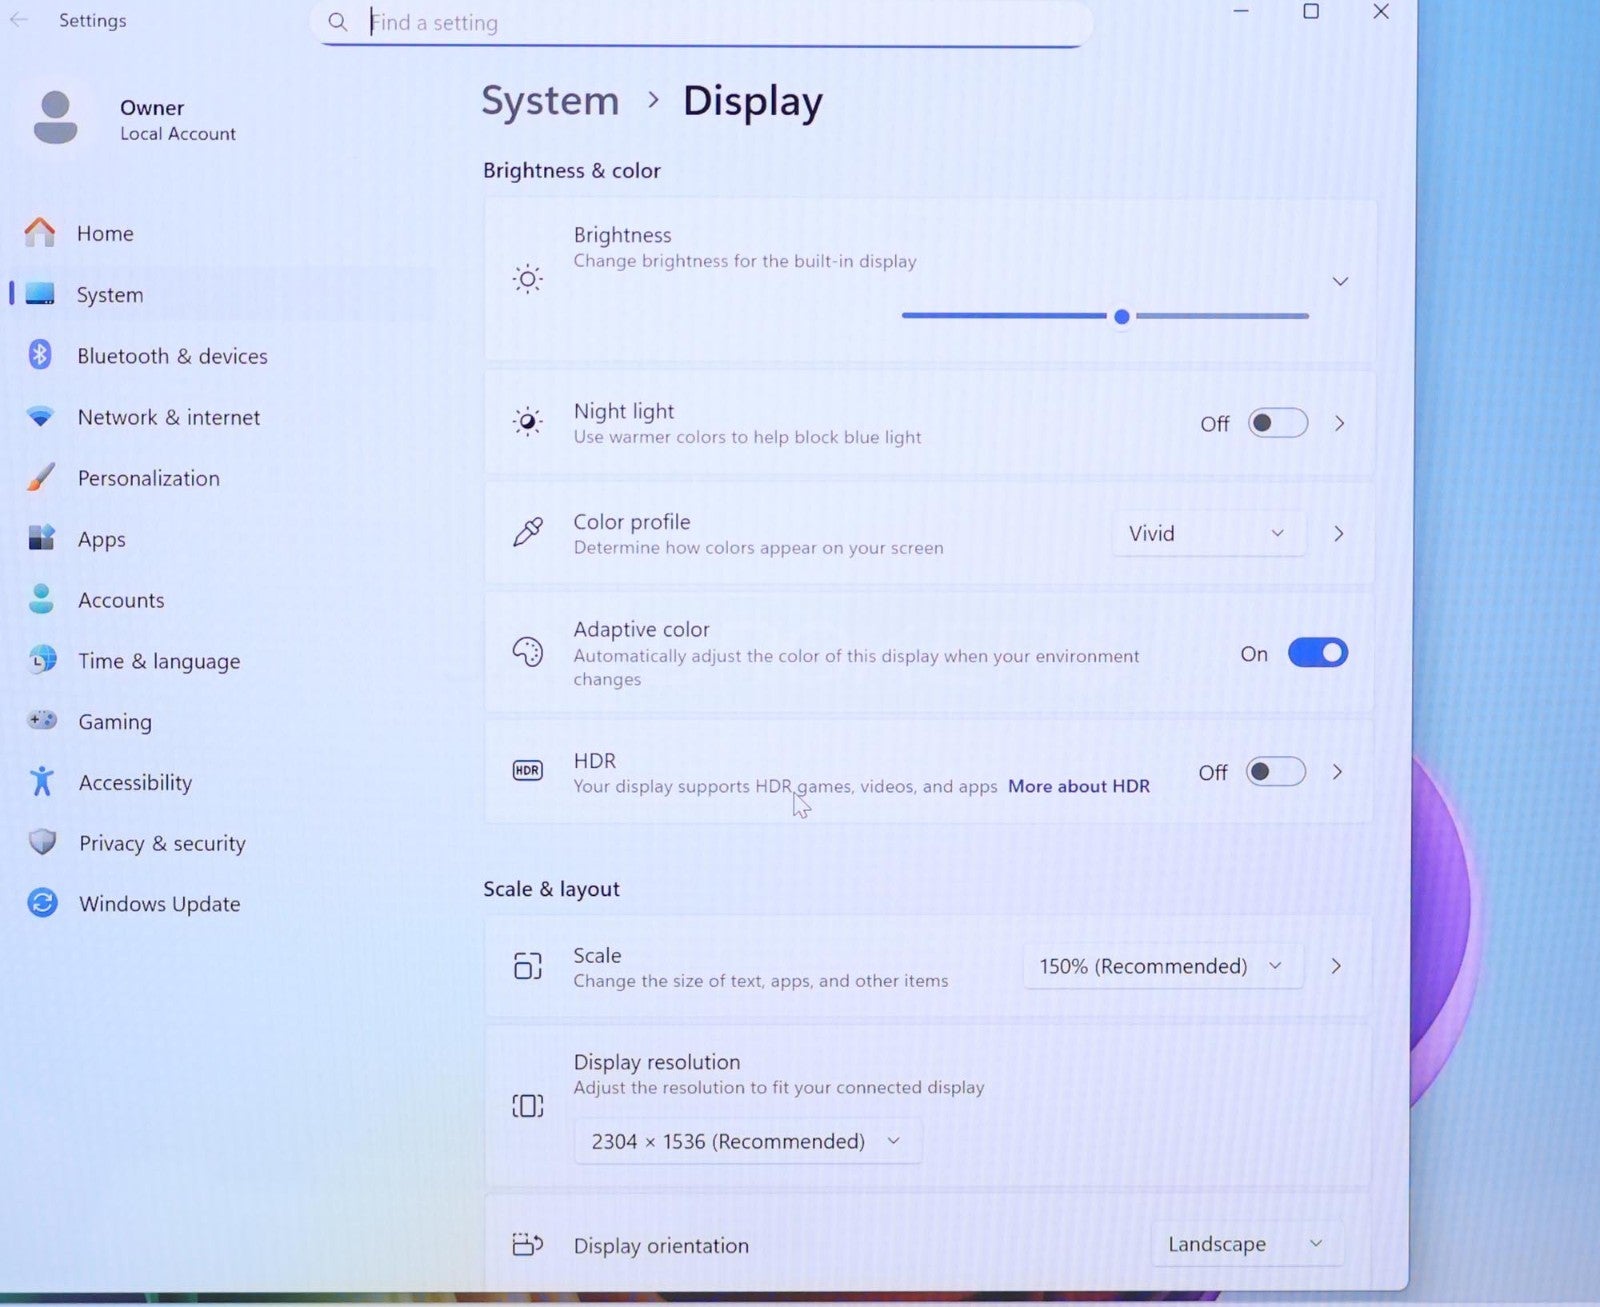Click the Gaming controller icon
The image size is (1600, 1307).
42,720
